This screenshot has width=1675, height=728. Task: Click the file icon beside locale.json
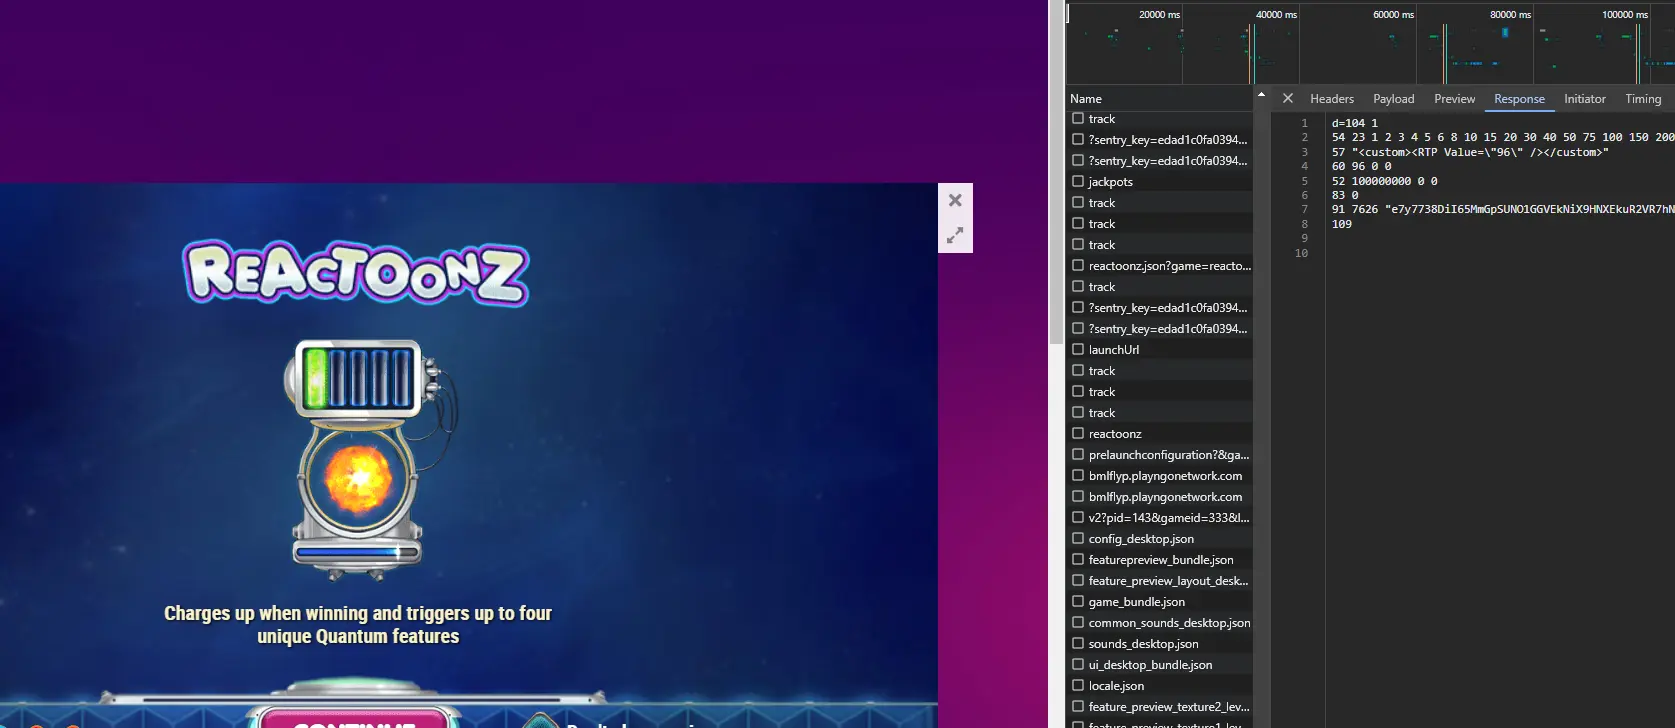point(1078,685)
